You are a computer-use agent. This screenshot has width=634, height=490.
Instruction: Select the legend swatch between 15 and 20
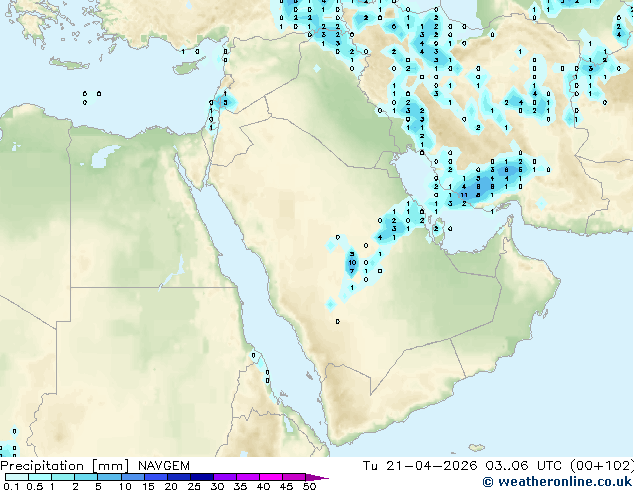[x=156, y=477]
